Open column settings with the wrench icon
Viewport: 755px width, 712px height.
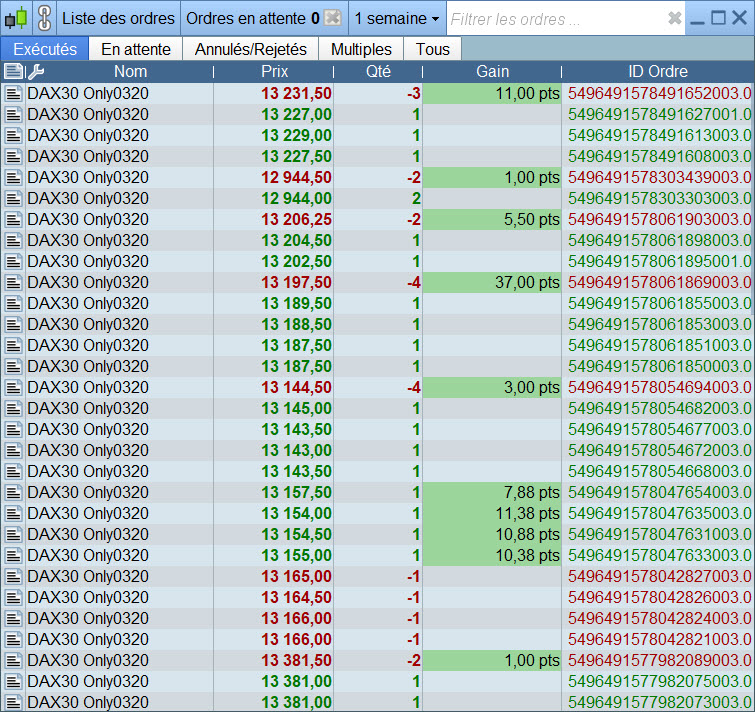pos(36,71)
